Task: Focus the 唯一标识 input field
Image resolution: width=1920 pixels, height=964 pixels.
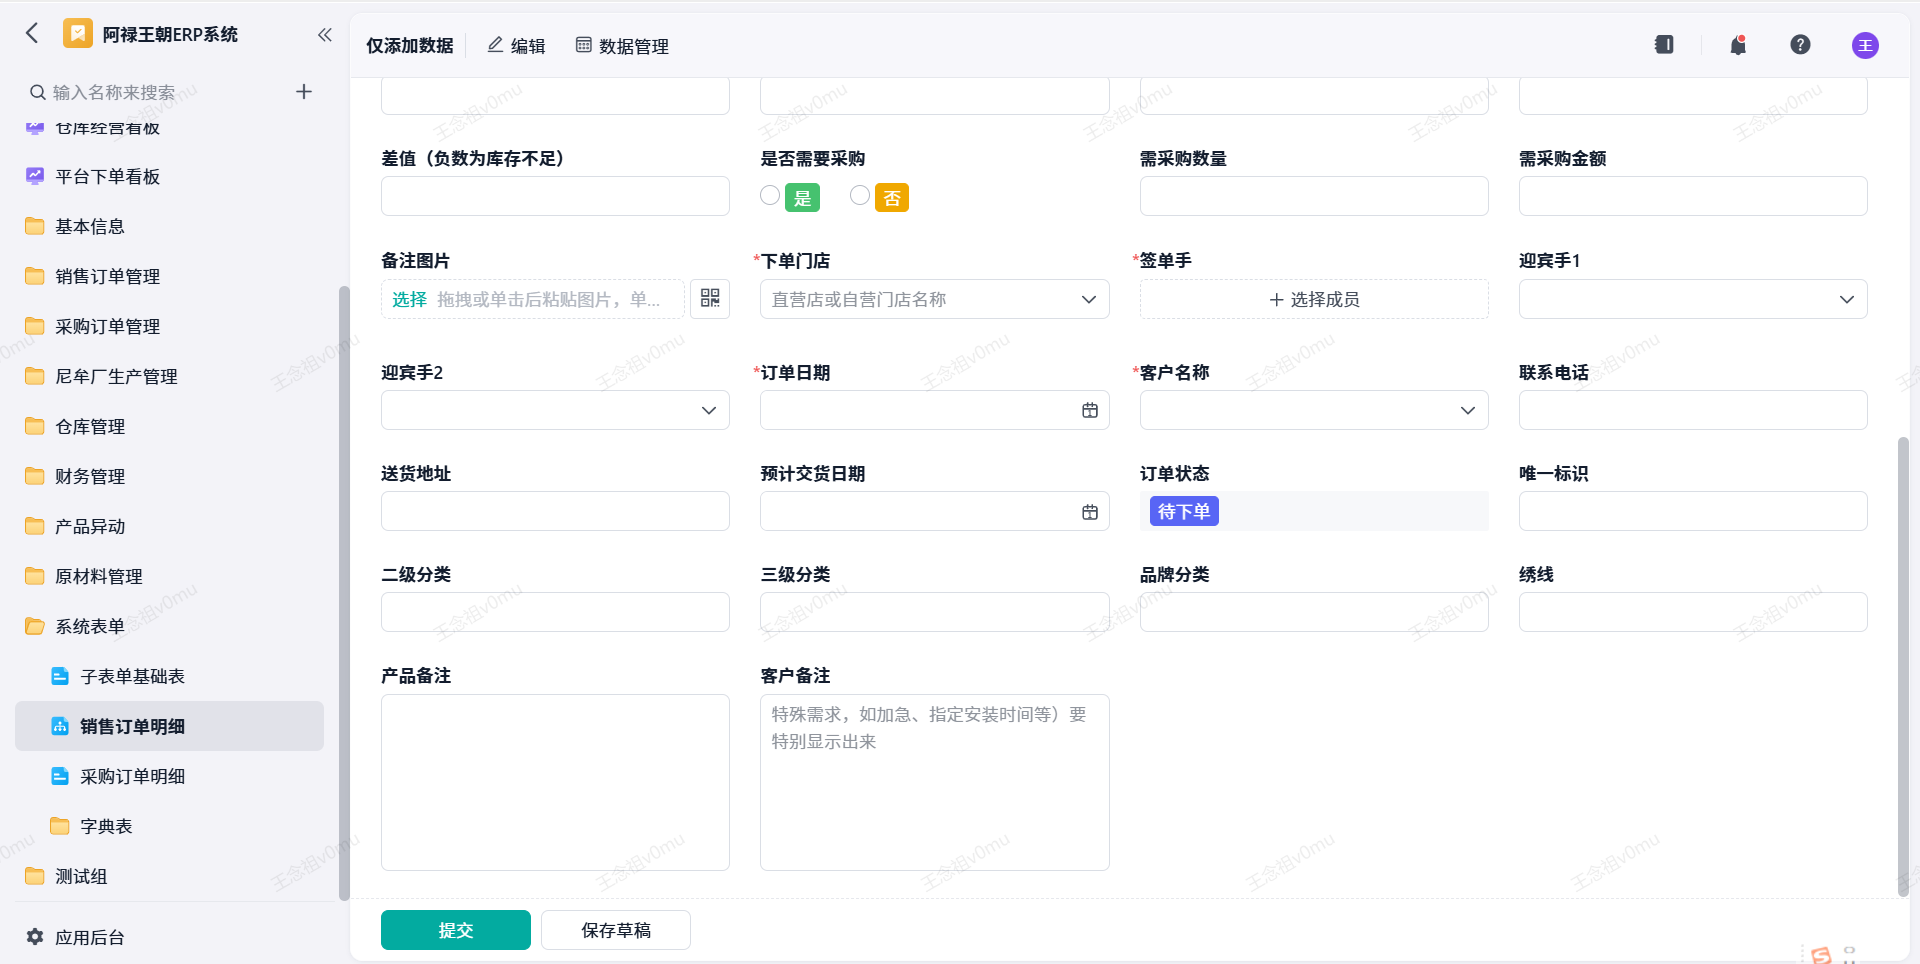Action: click(1693, 511)
